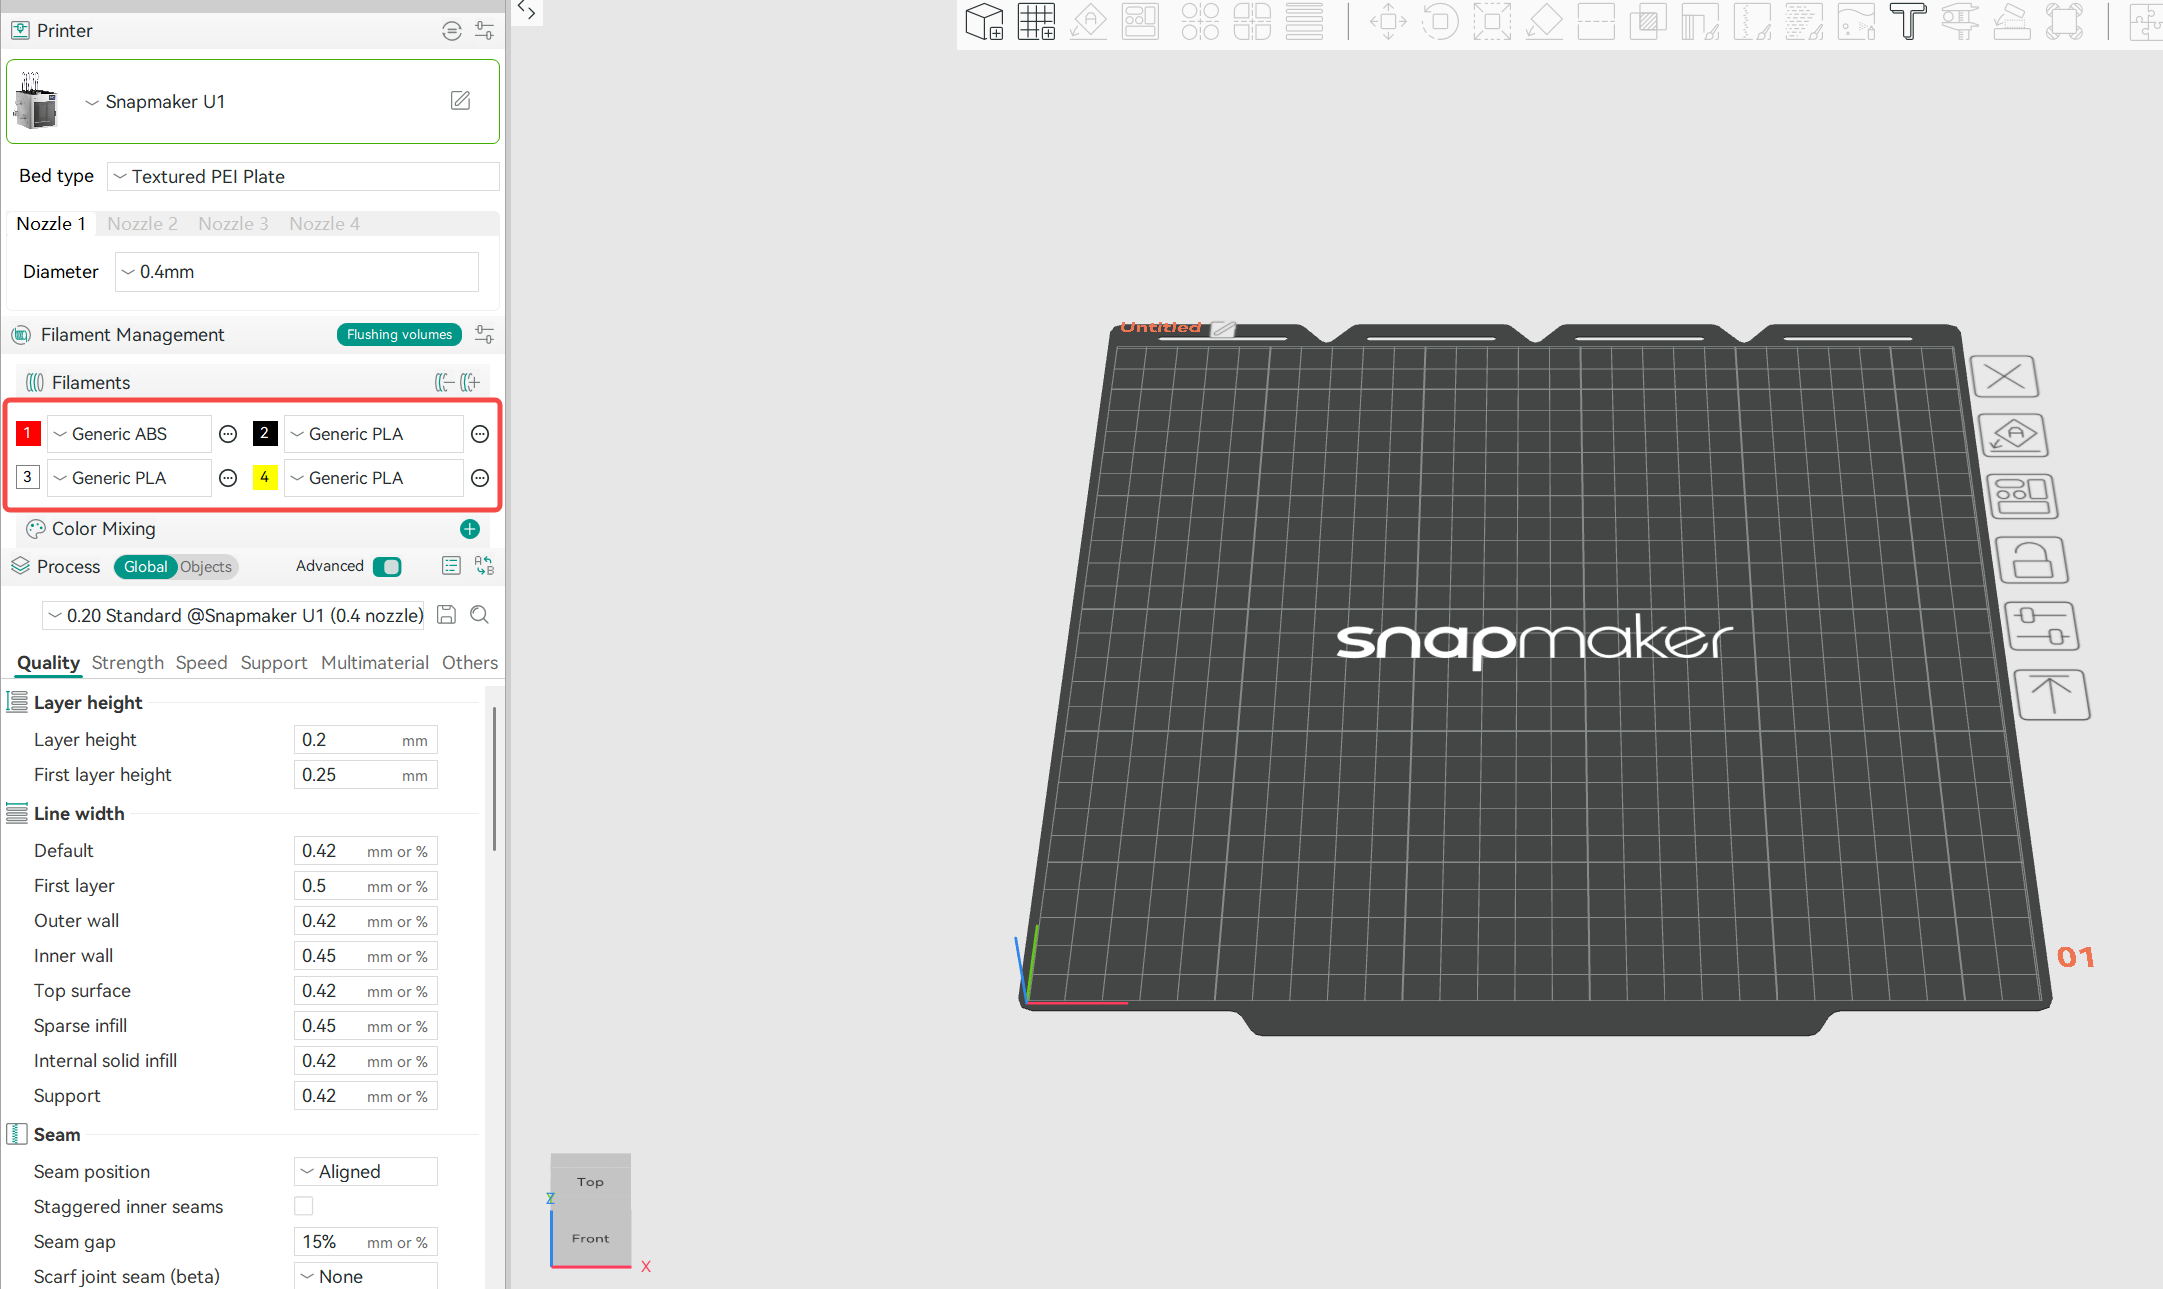This screenshot has width=2163, height=1289.
Task: Click the red filament 1 color swatch
Action: 28,434
